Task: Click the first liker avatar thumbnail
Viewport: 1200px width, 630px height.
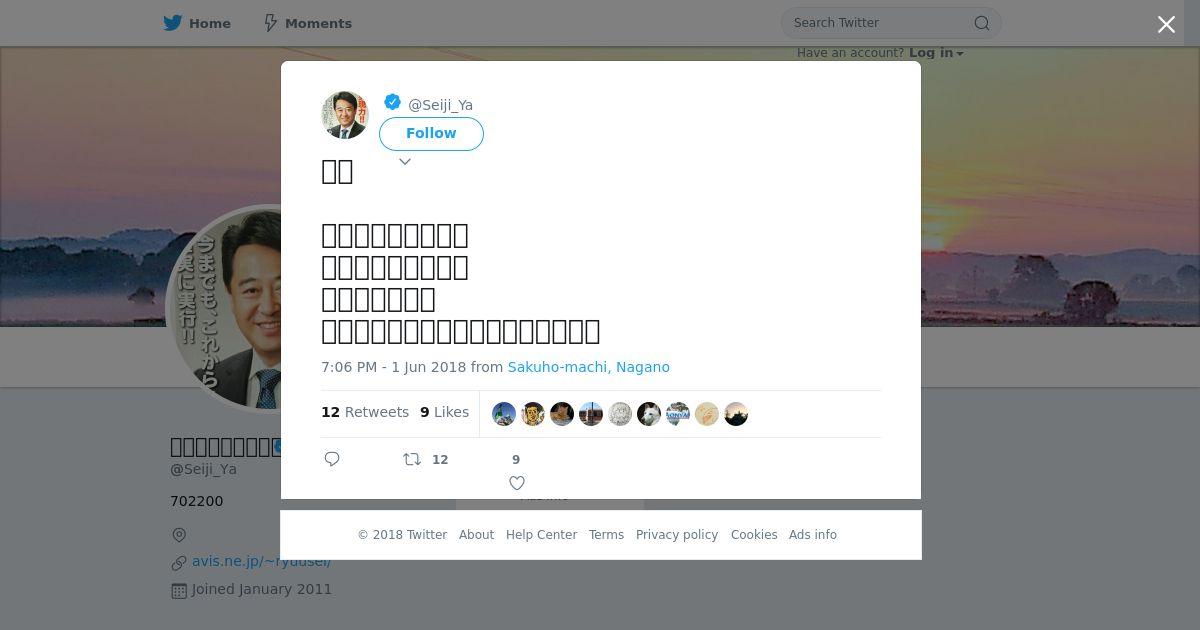Action: [504, 414]
